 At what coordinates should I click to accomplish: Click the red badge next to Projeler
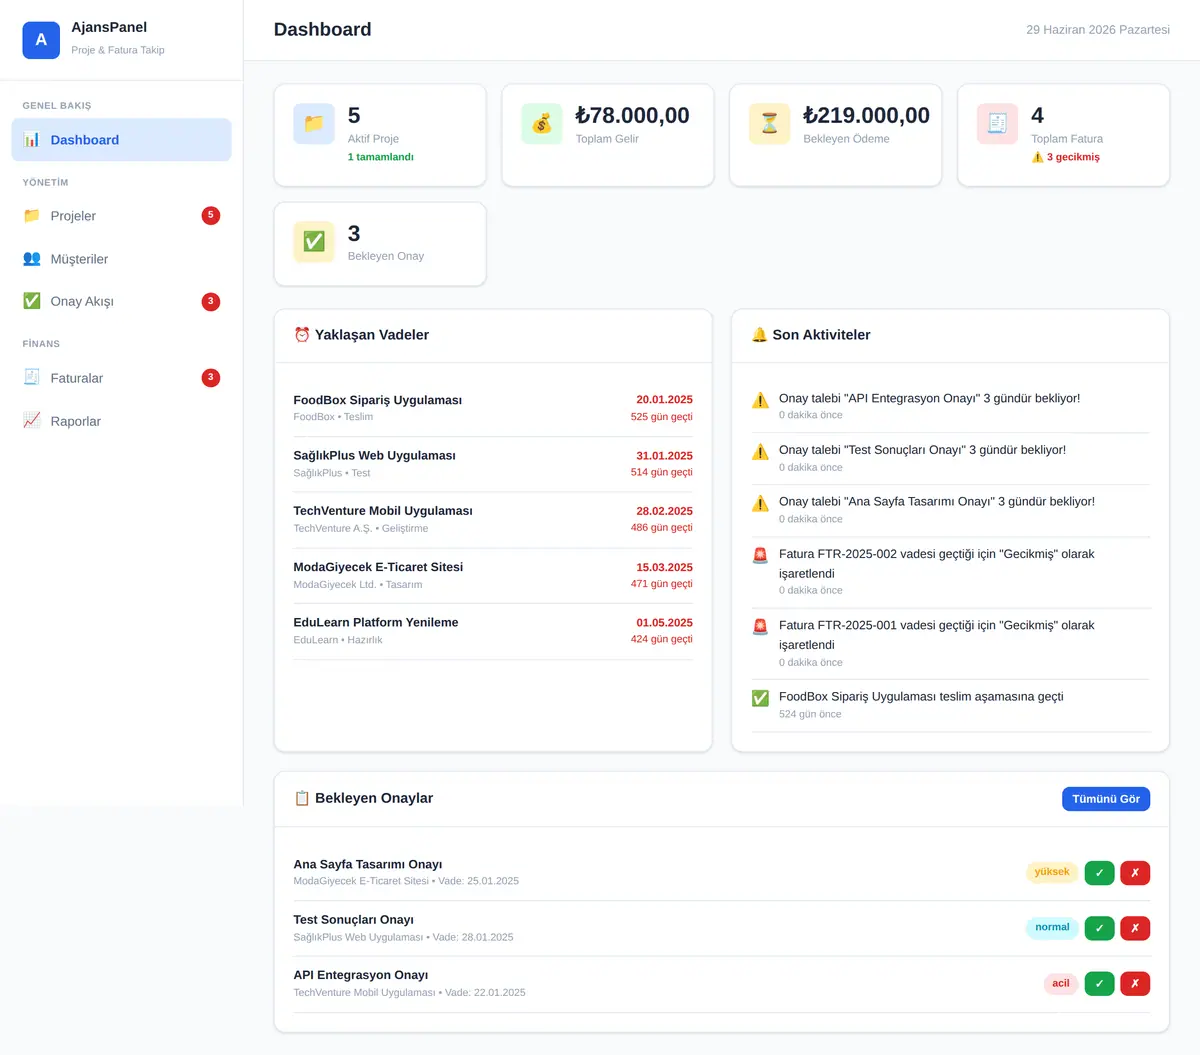pos(211,215)
